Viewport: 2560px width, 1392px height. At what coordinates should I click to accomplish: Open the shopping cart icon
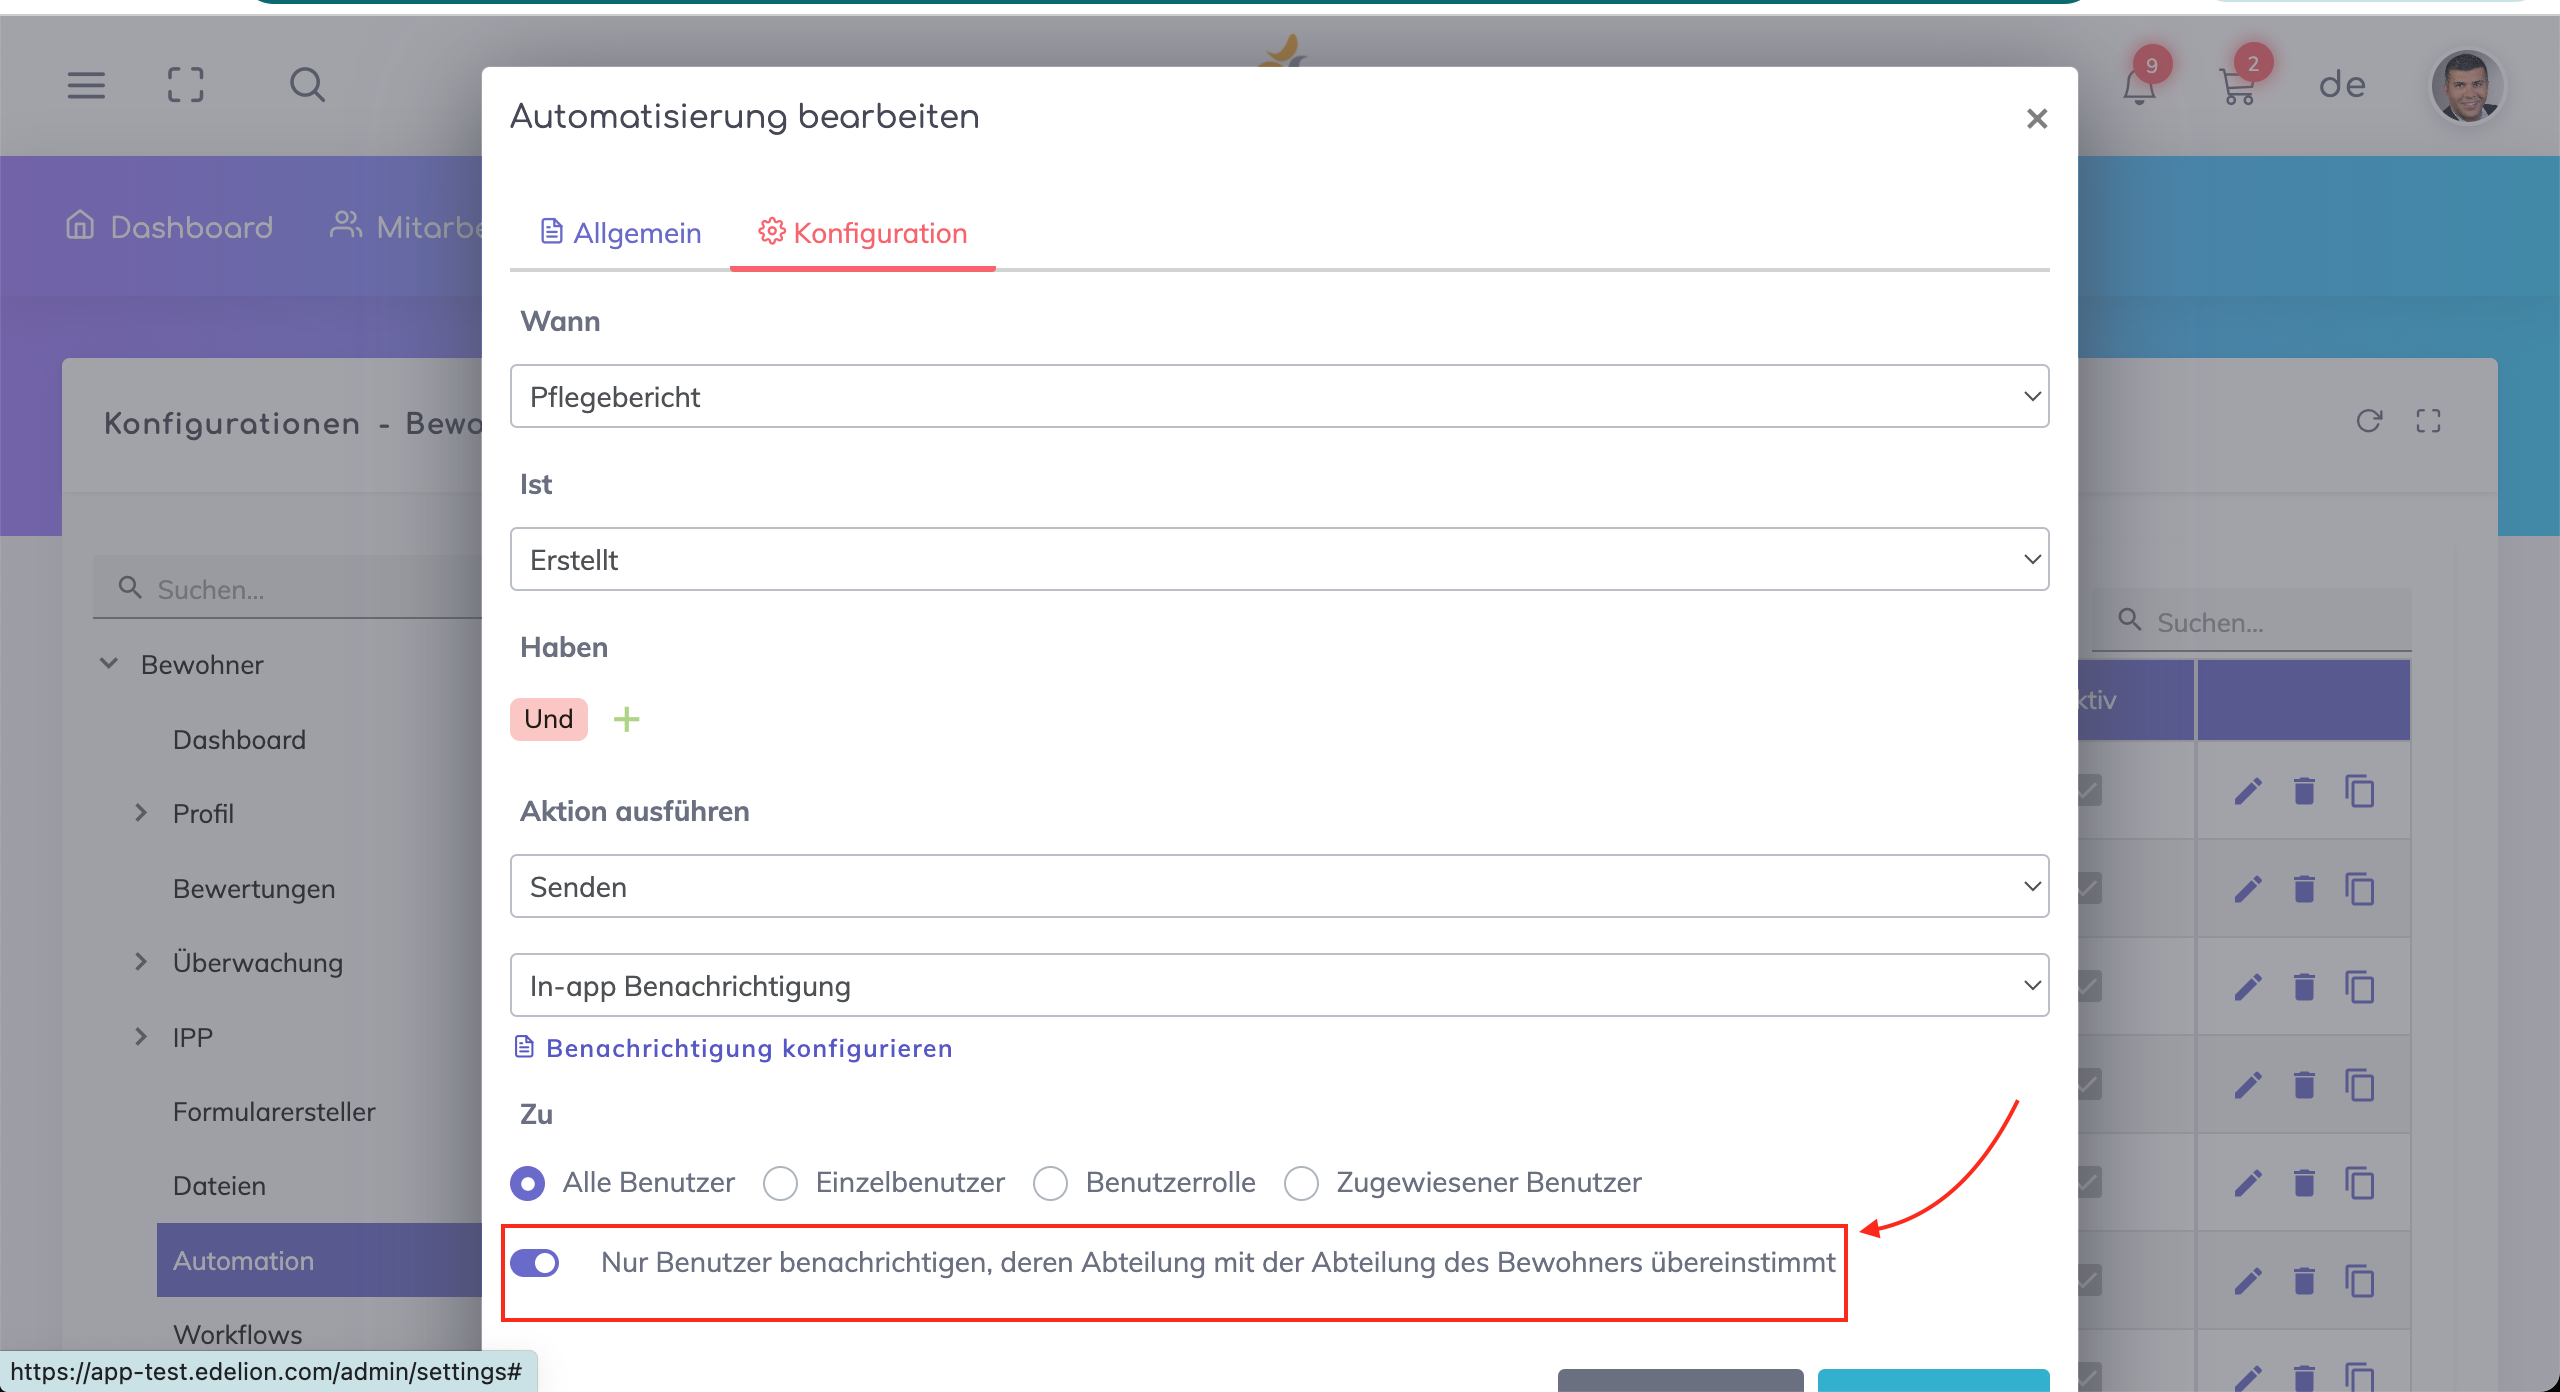pyautogui.click(x=2237, y=86)
